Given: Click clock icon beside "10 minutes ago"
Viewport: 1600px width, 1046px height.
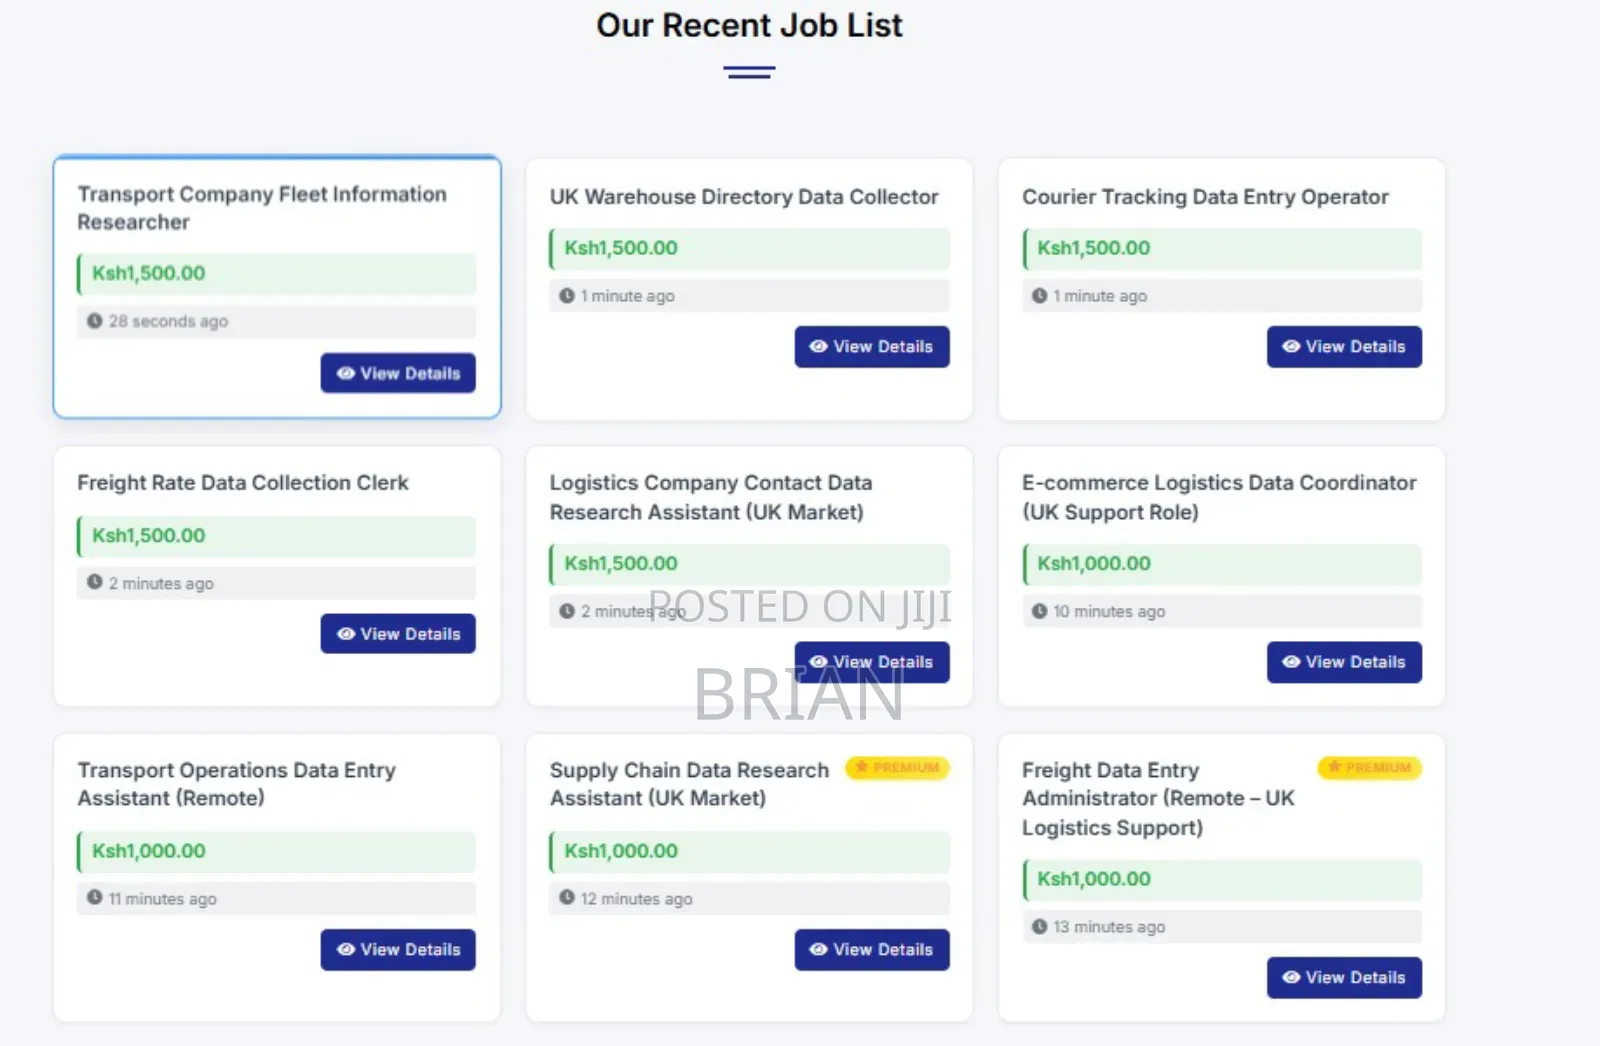Looking at the screenshot, I should 1040,611.
